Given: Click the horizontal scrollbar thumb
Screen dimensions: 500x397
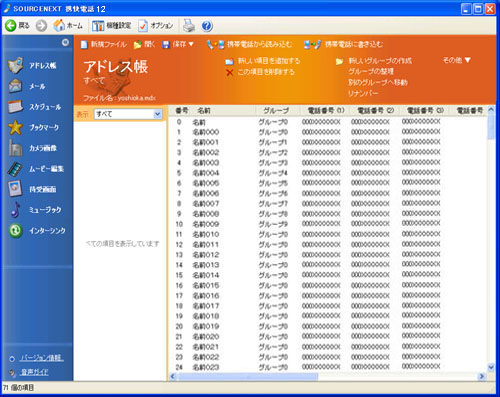Looking at the screenshot, I should (248, 376).
